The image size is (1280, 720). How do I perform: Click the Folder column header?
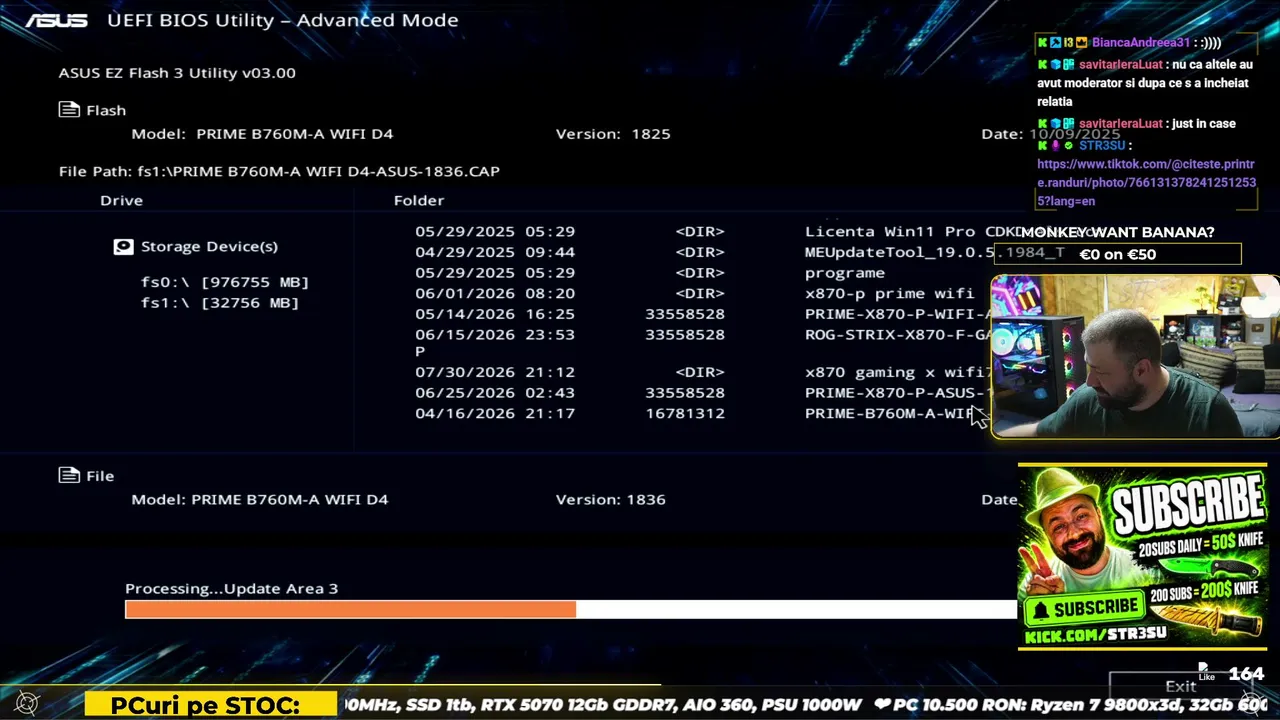[x=419, y=200]
